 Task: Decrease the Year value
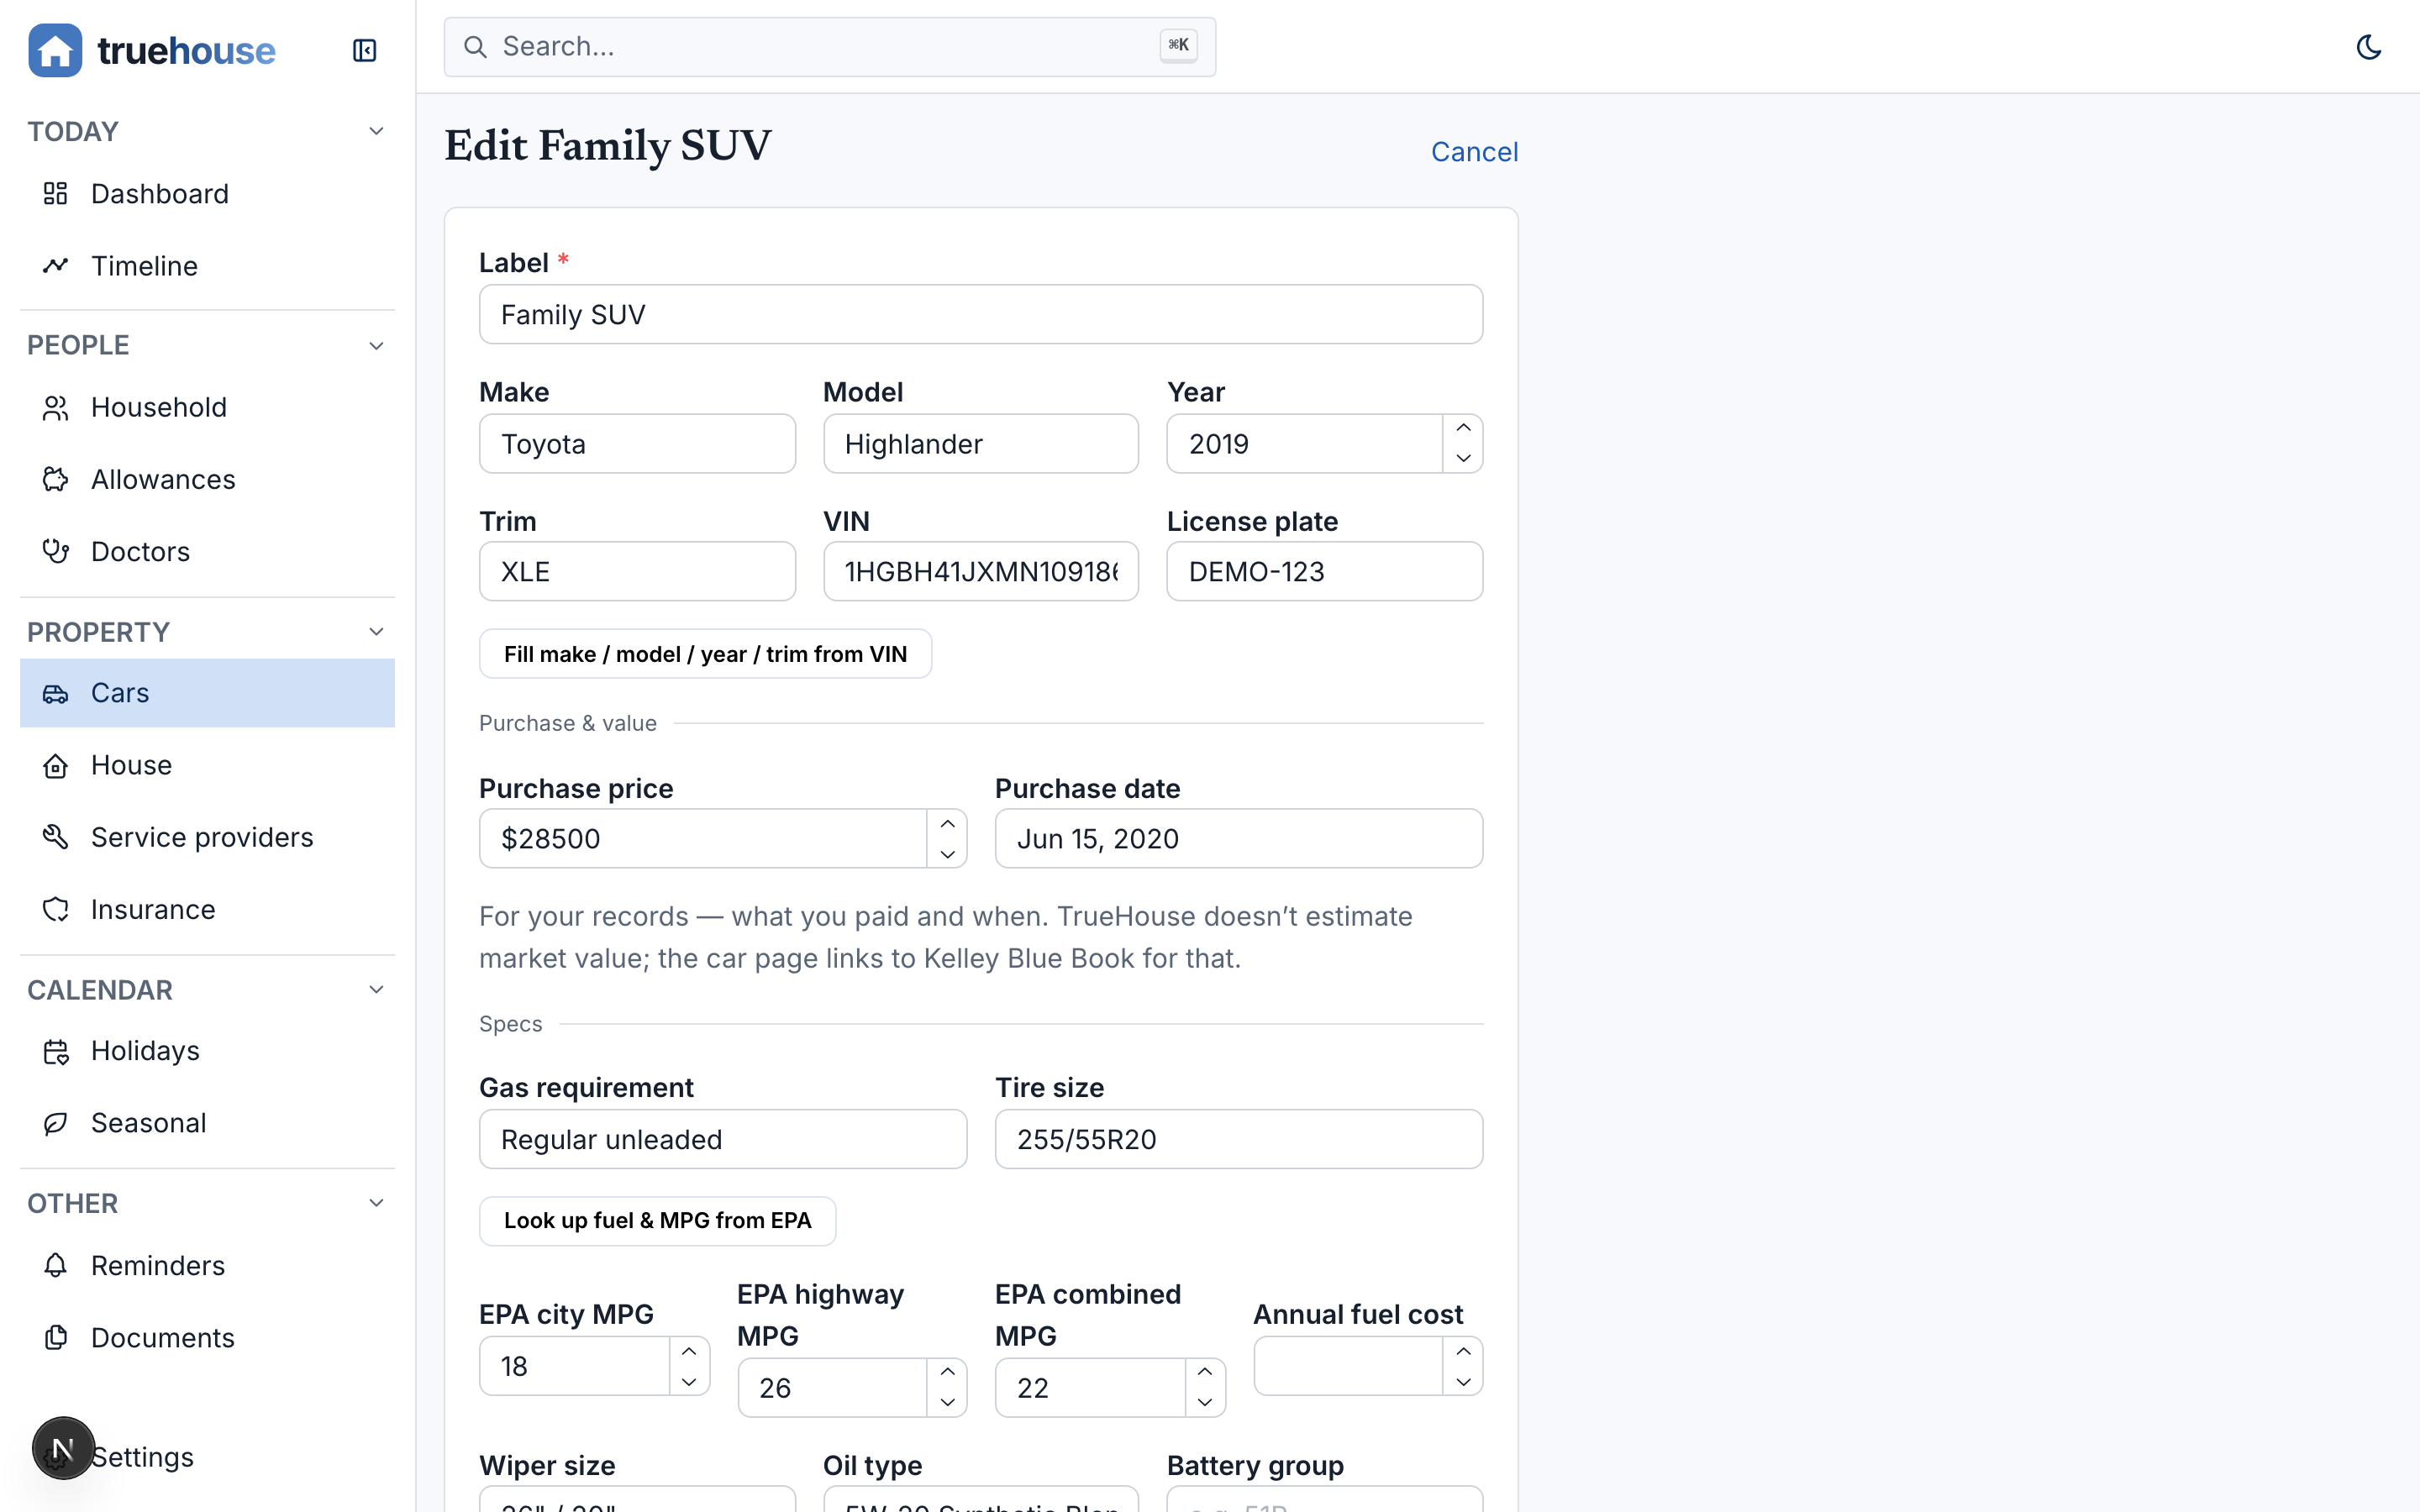click(x=1463, y=458)
